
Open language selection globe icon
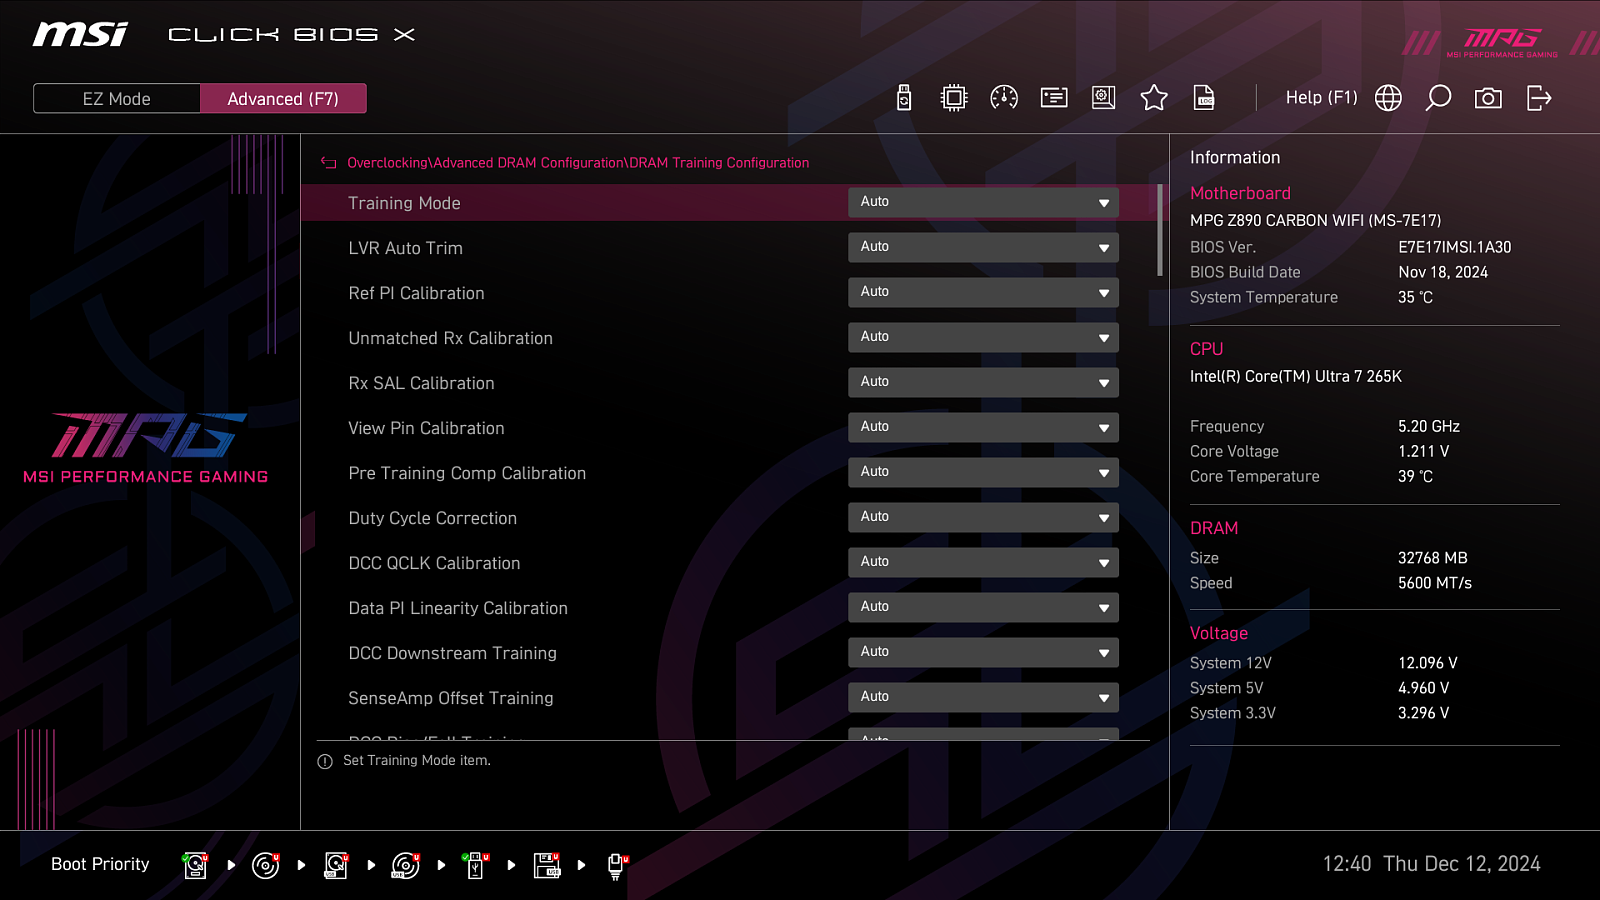tap(1388, 98)
